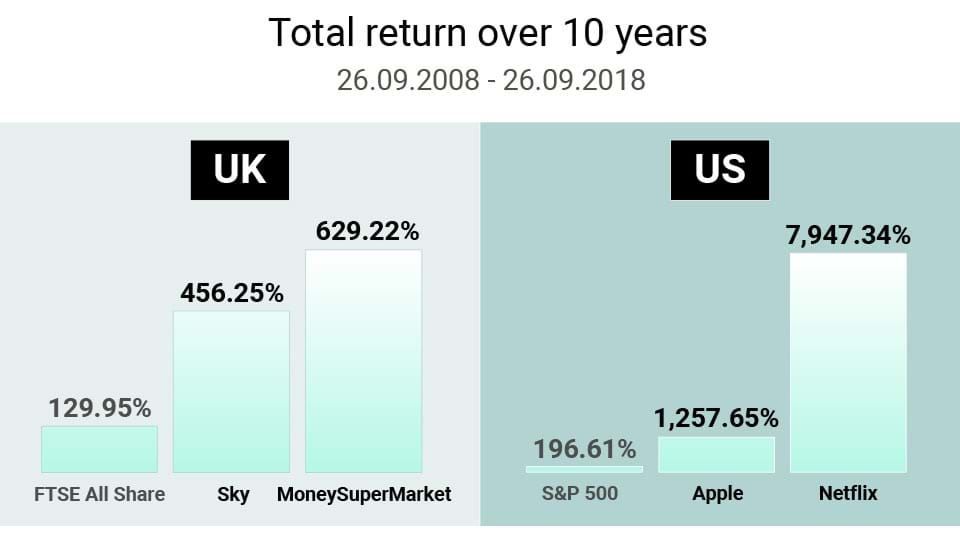
Task: Select the 1,257.65% value label
Action: 716,419
